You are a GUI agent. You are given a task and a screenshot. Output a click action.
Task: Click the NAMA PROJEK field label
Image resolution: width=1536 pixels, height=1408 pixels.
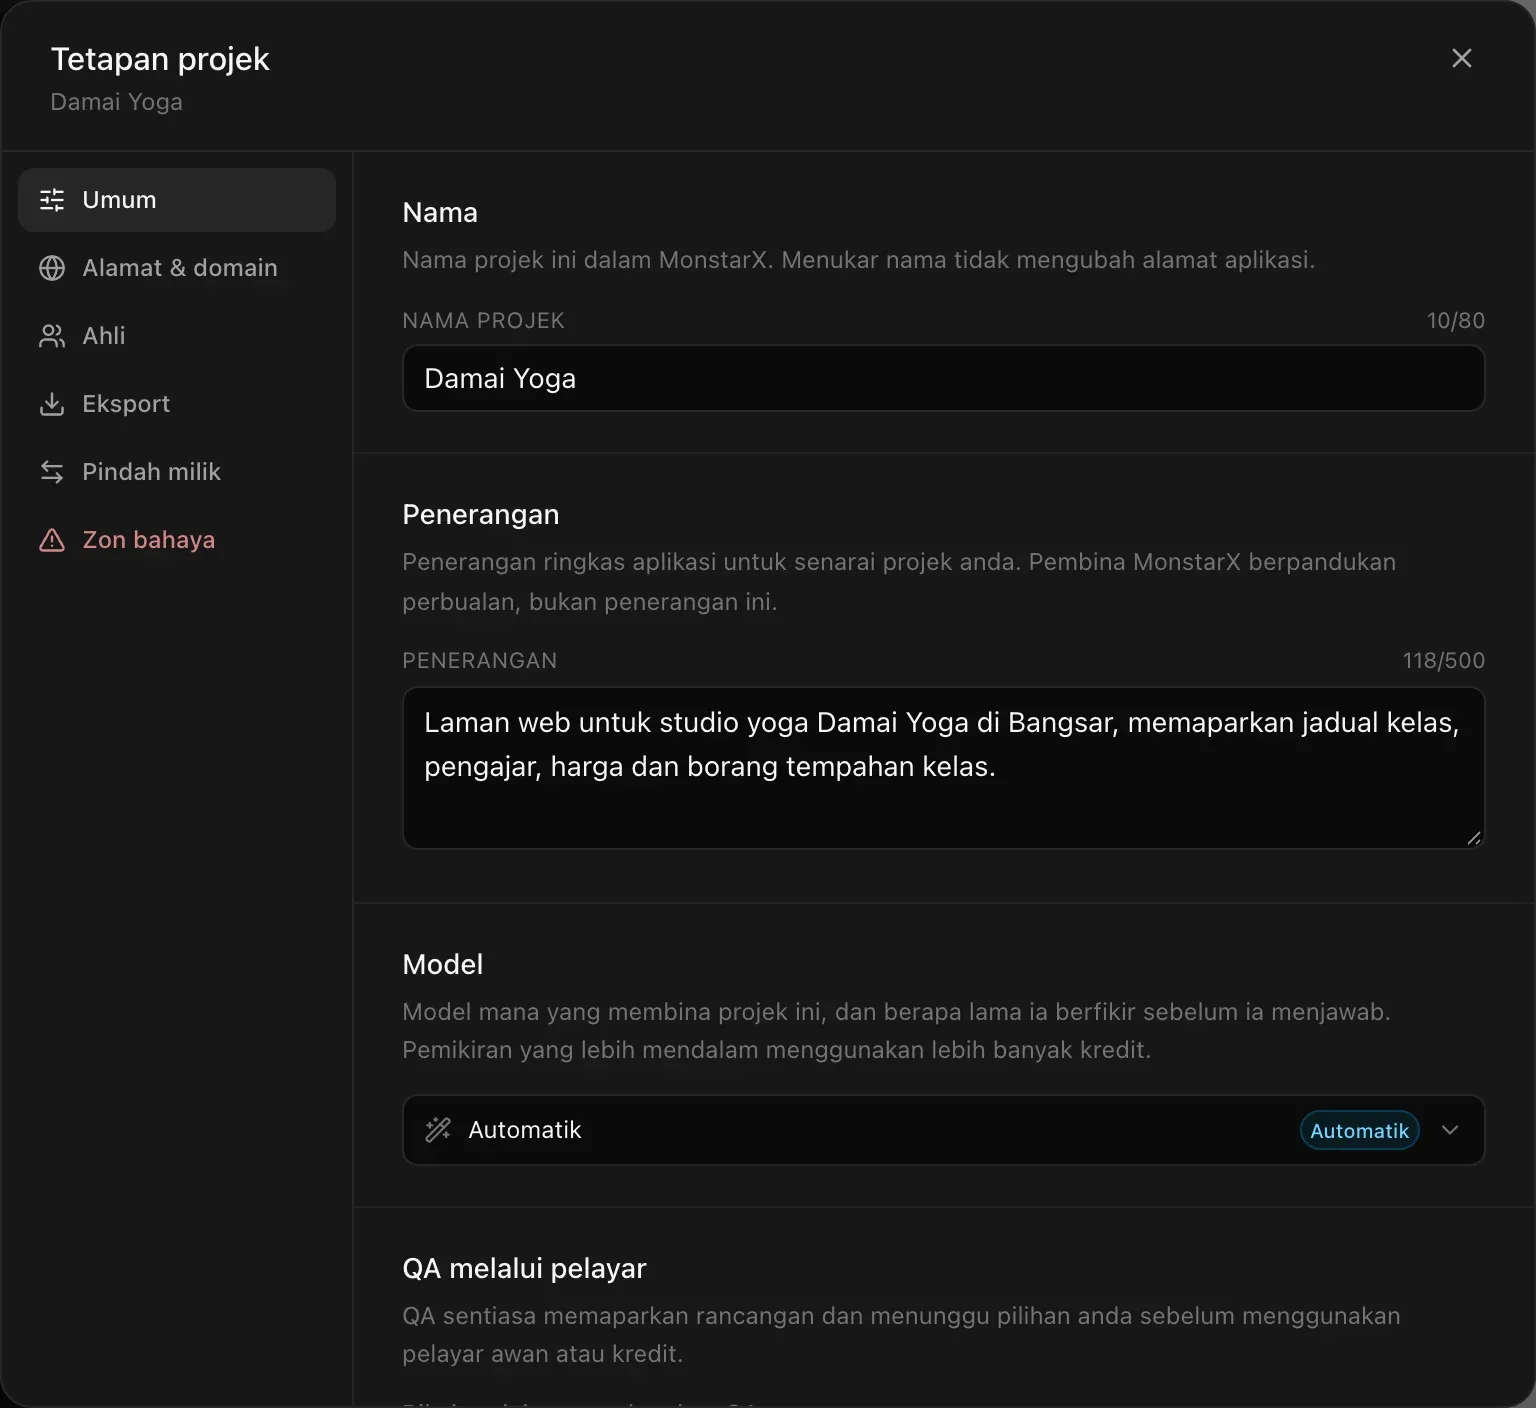coord(483,320)
